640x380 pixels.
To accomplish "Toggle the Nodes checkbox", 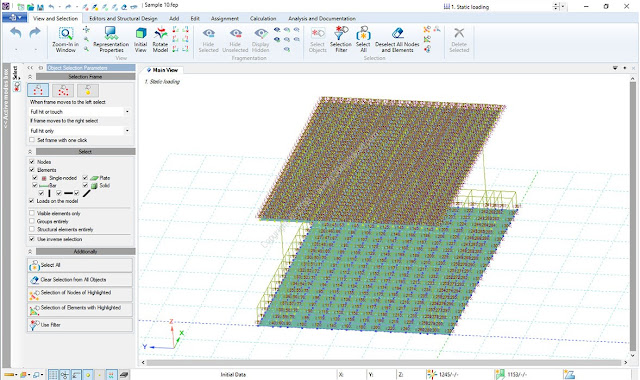I will tap(32, 162).
